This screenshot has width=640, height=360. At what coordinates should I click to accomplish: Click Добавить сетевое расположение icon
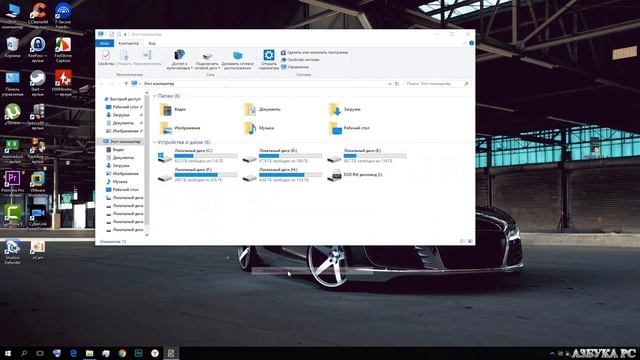(x=238, y=56)
